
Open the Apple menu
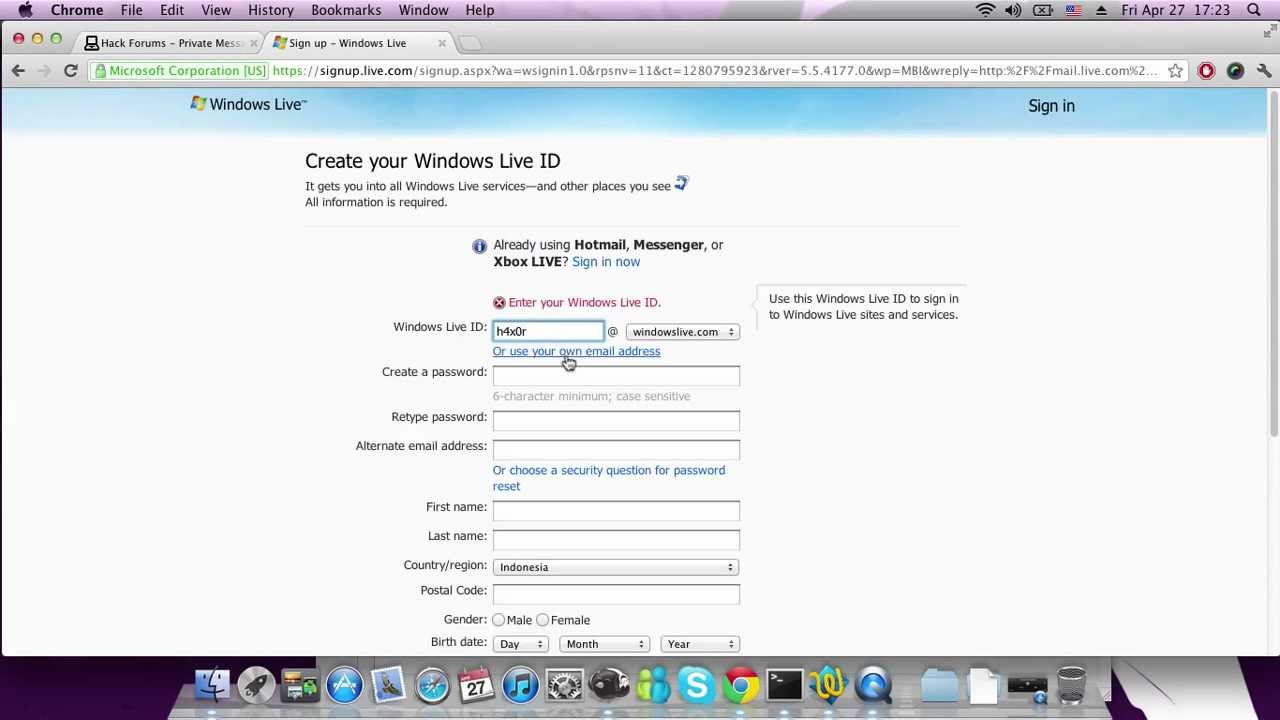[25, 10]
